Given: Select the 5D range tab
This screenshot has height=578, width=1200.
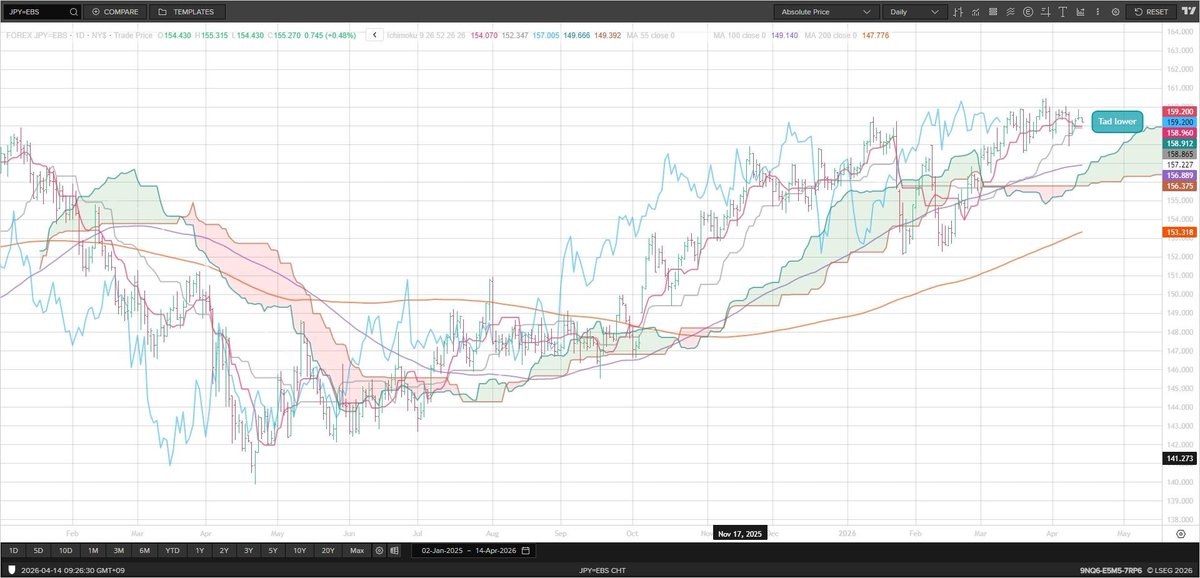Looking at the screenshot, I should point(38,550).
